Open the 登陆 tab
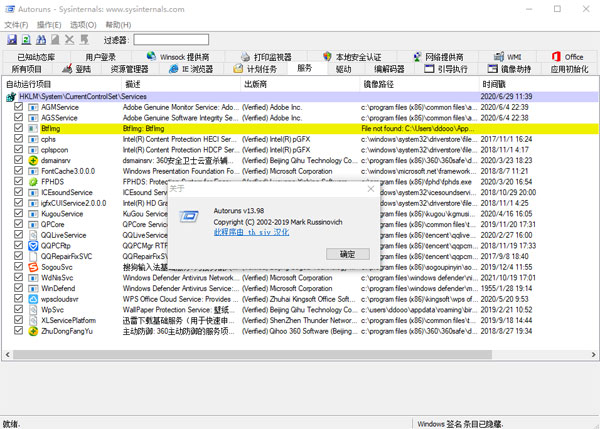This screenshot has width=600, height=429. click(76, 69)
